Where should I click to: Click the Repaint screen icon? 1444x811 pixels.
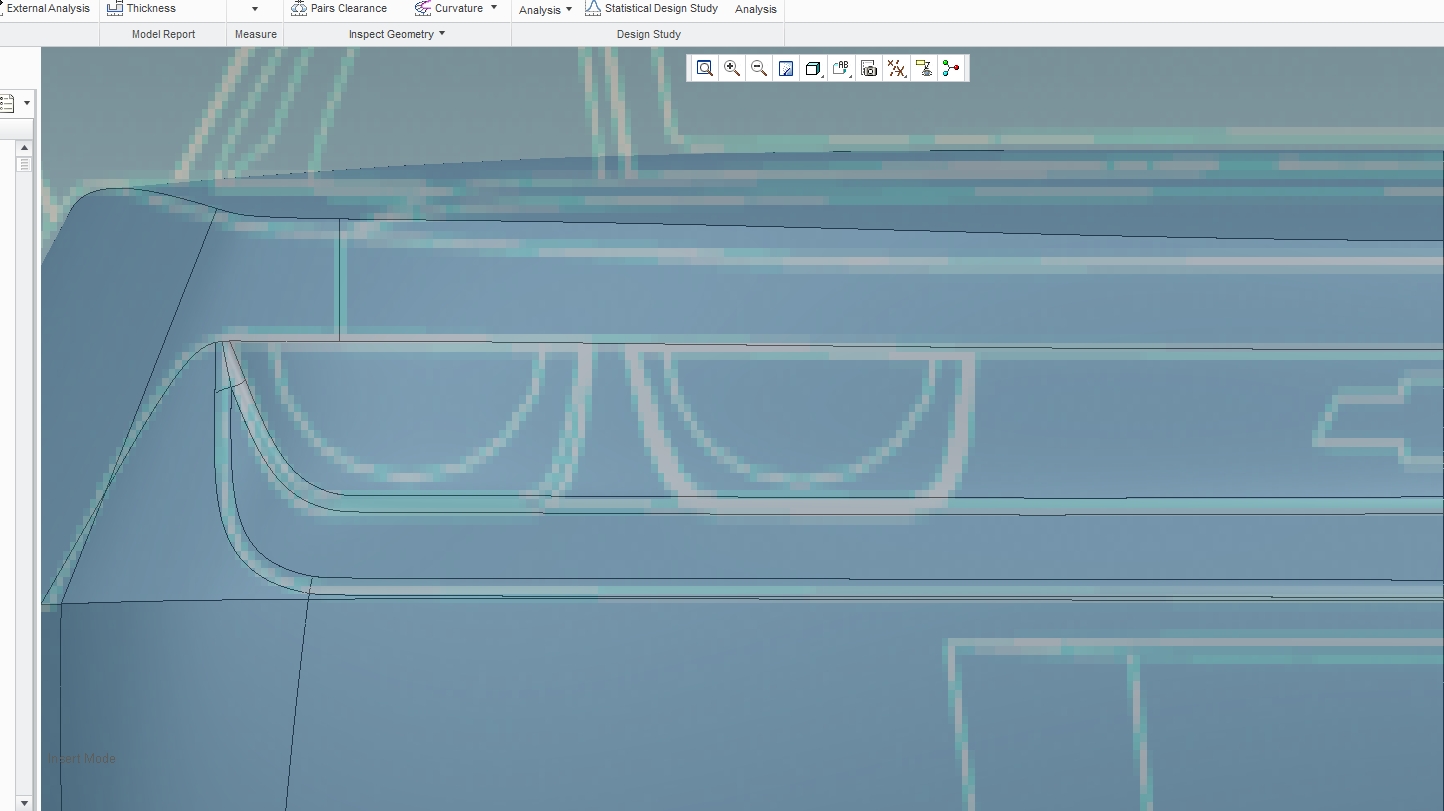[786, 68]
